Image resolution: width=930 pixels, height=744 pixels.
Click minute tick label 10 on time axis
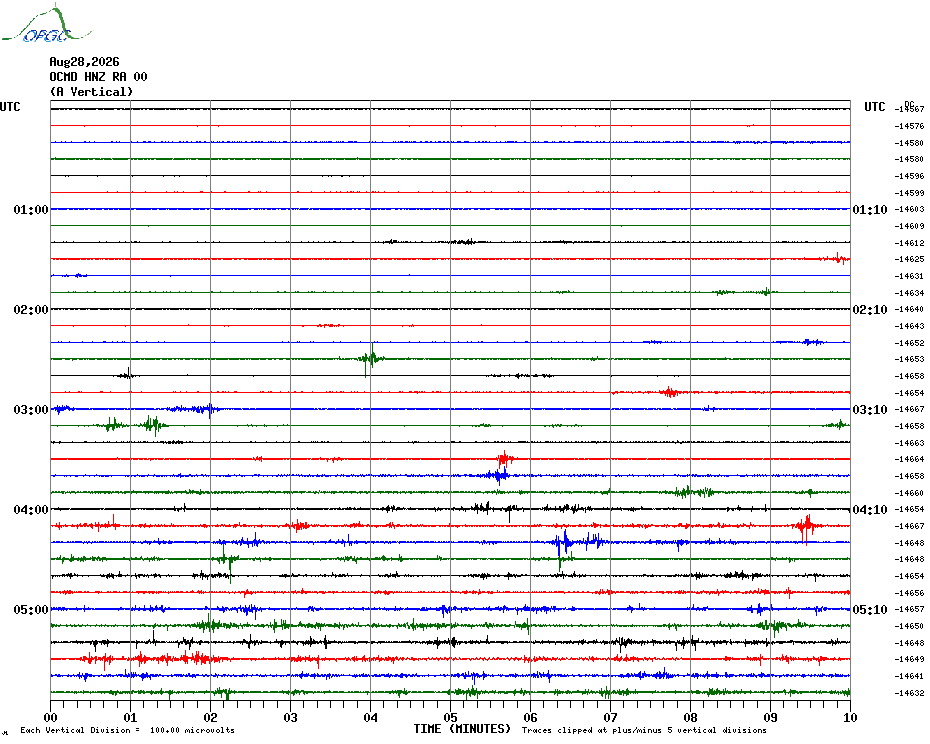851,717
